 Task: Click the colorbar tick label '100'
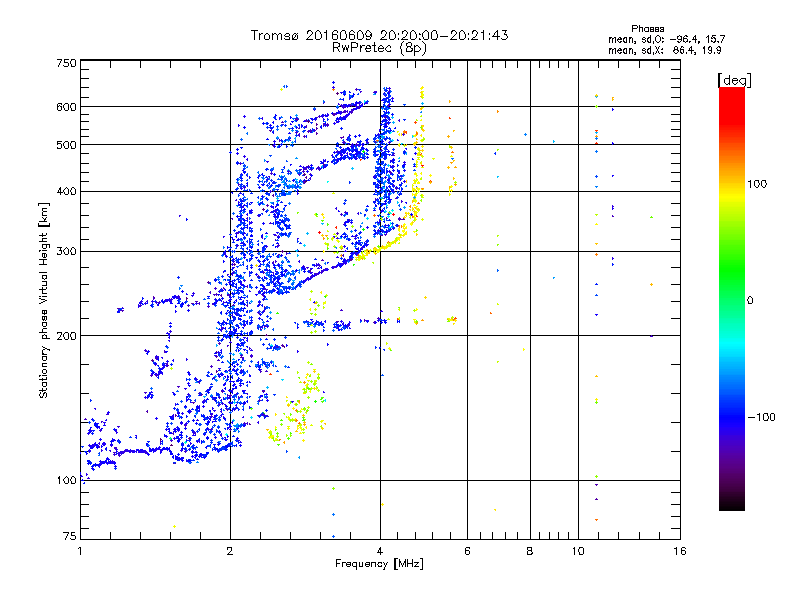pyautogui.click(x=757, y=184)
